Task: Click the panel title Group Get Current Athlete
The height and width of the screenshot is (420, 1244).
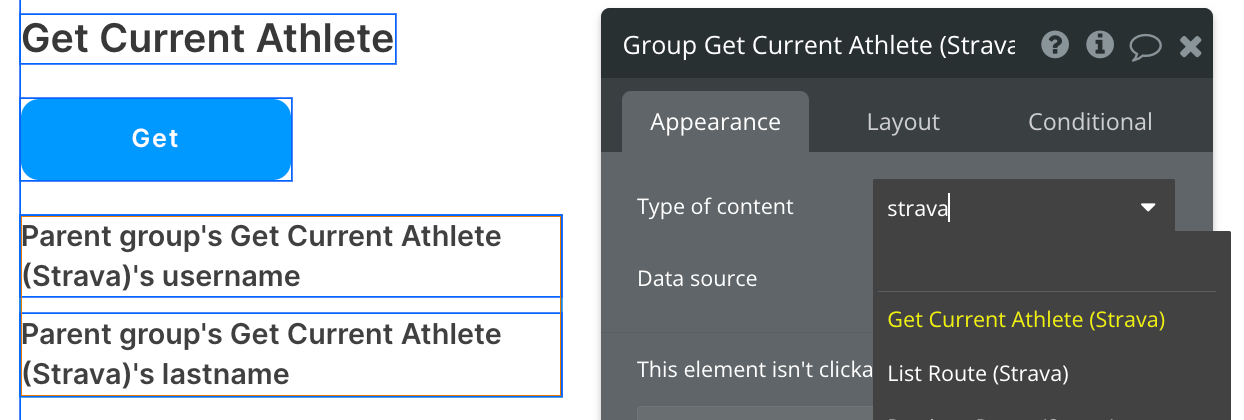Action: [x=818, y=46]
